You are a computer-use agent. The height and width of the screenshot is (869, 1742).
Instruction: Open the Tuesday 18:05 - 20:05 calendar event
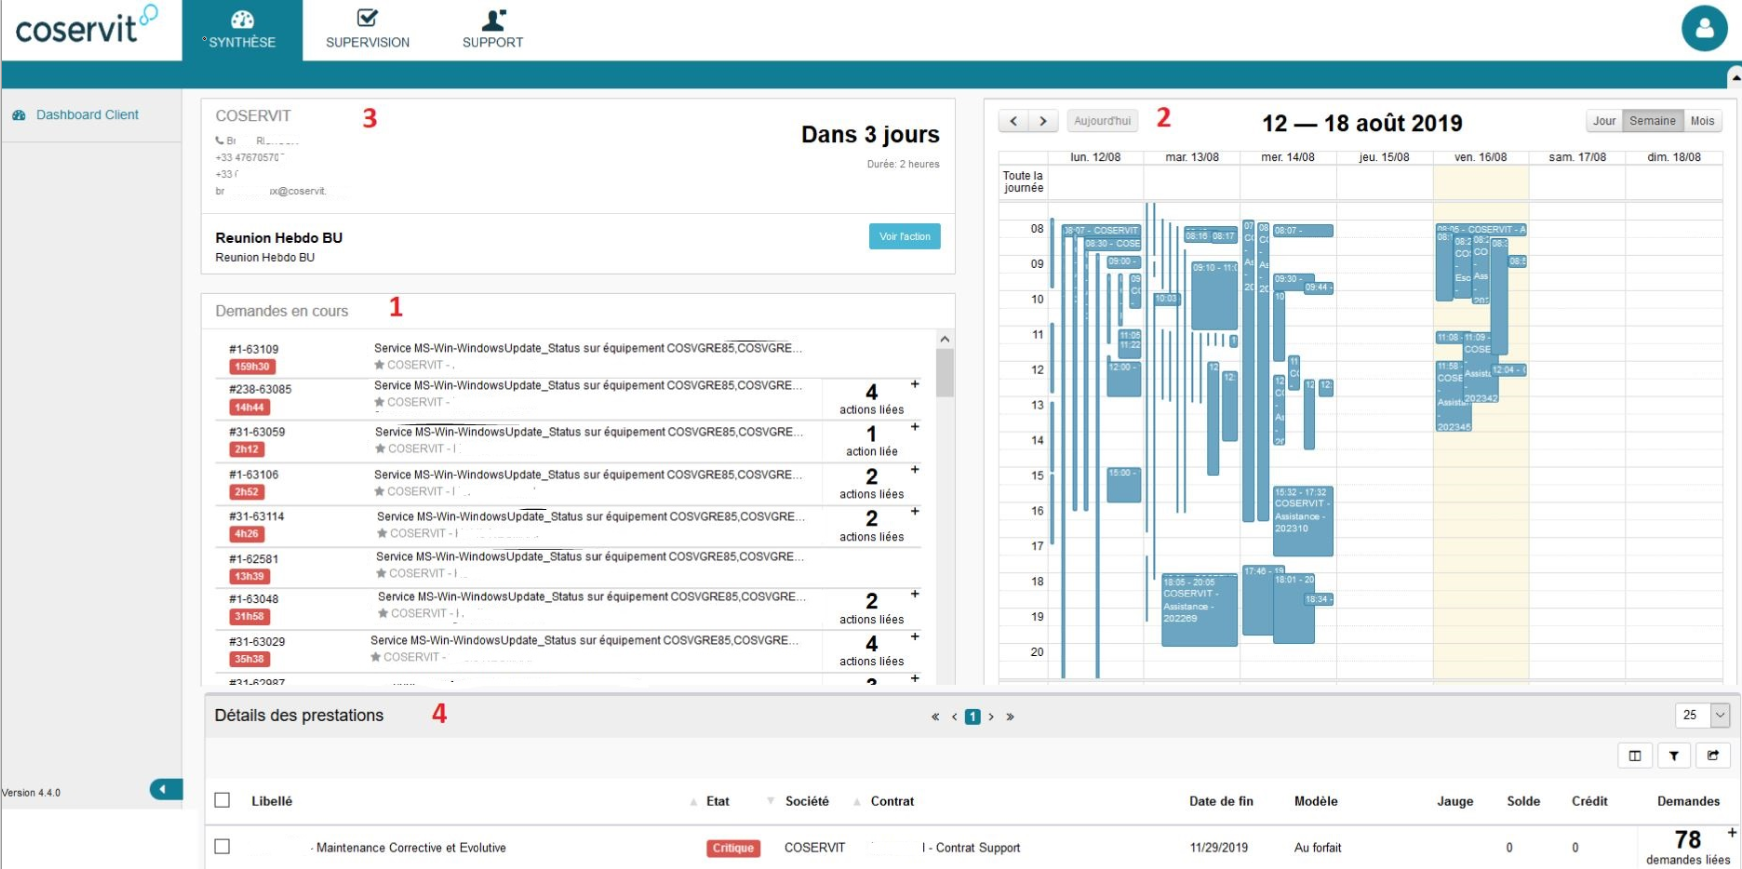1199,610
